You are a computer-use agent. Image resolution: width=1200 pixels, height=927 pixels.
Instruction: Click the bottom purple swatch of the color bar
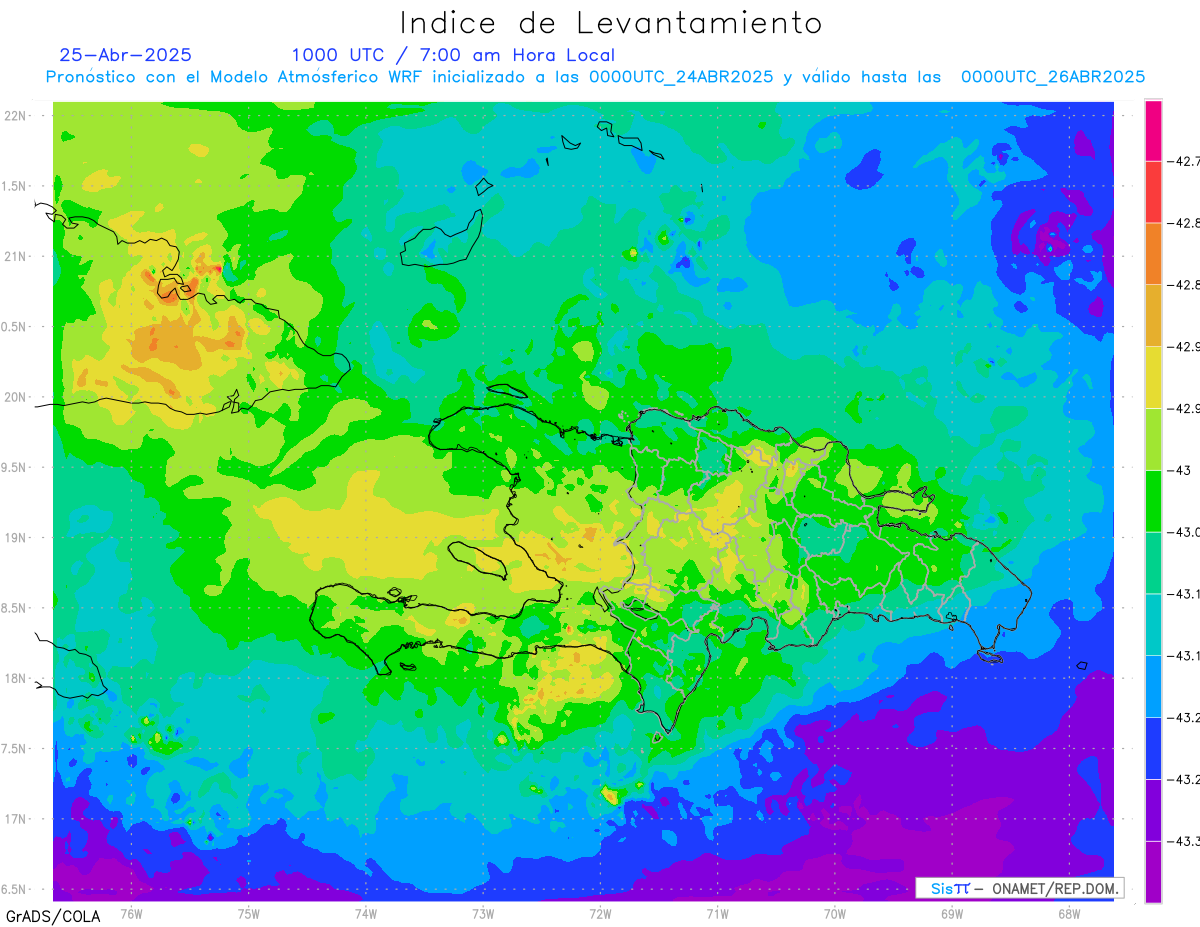[x=1153, y=871]
